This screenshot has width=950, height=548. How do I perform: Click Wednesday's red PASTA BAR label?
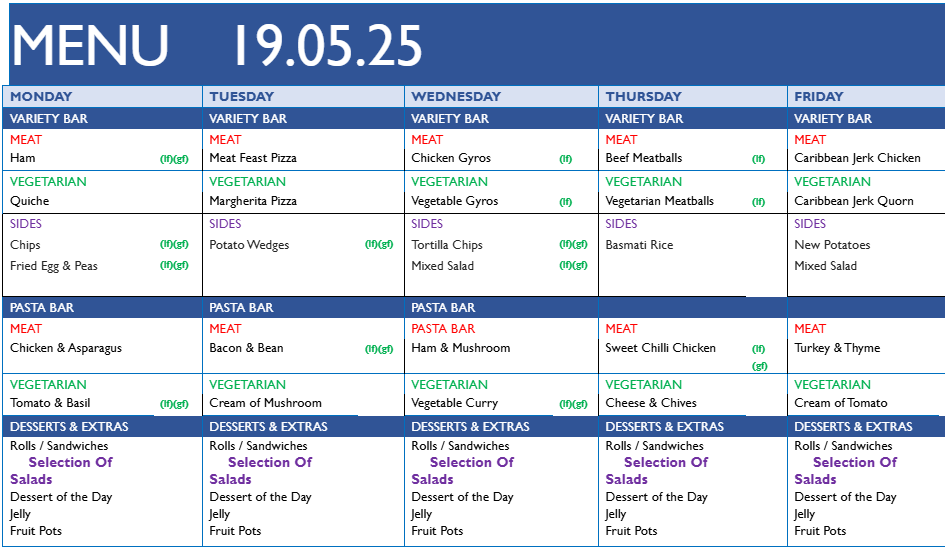click(443, 329)
